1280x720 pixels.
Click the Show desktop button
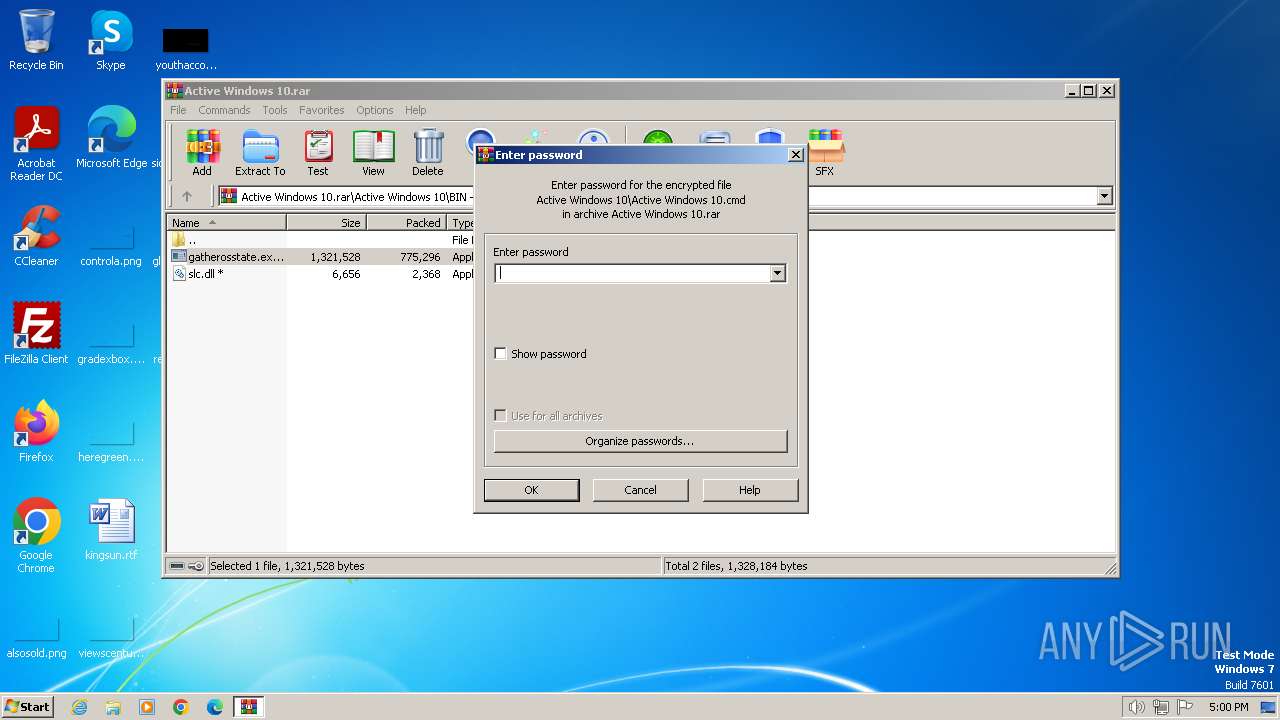pos(1268,707)
